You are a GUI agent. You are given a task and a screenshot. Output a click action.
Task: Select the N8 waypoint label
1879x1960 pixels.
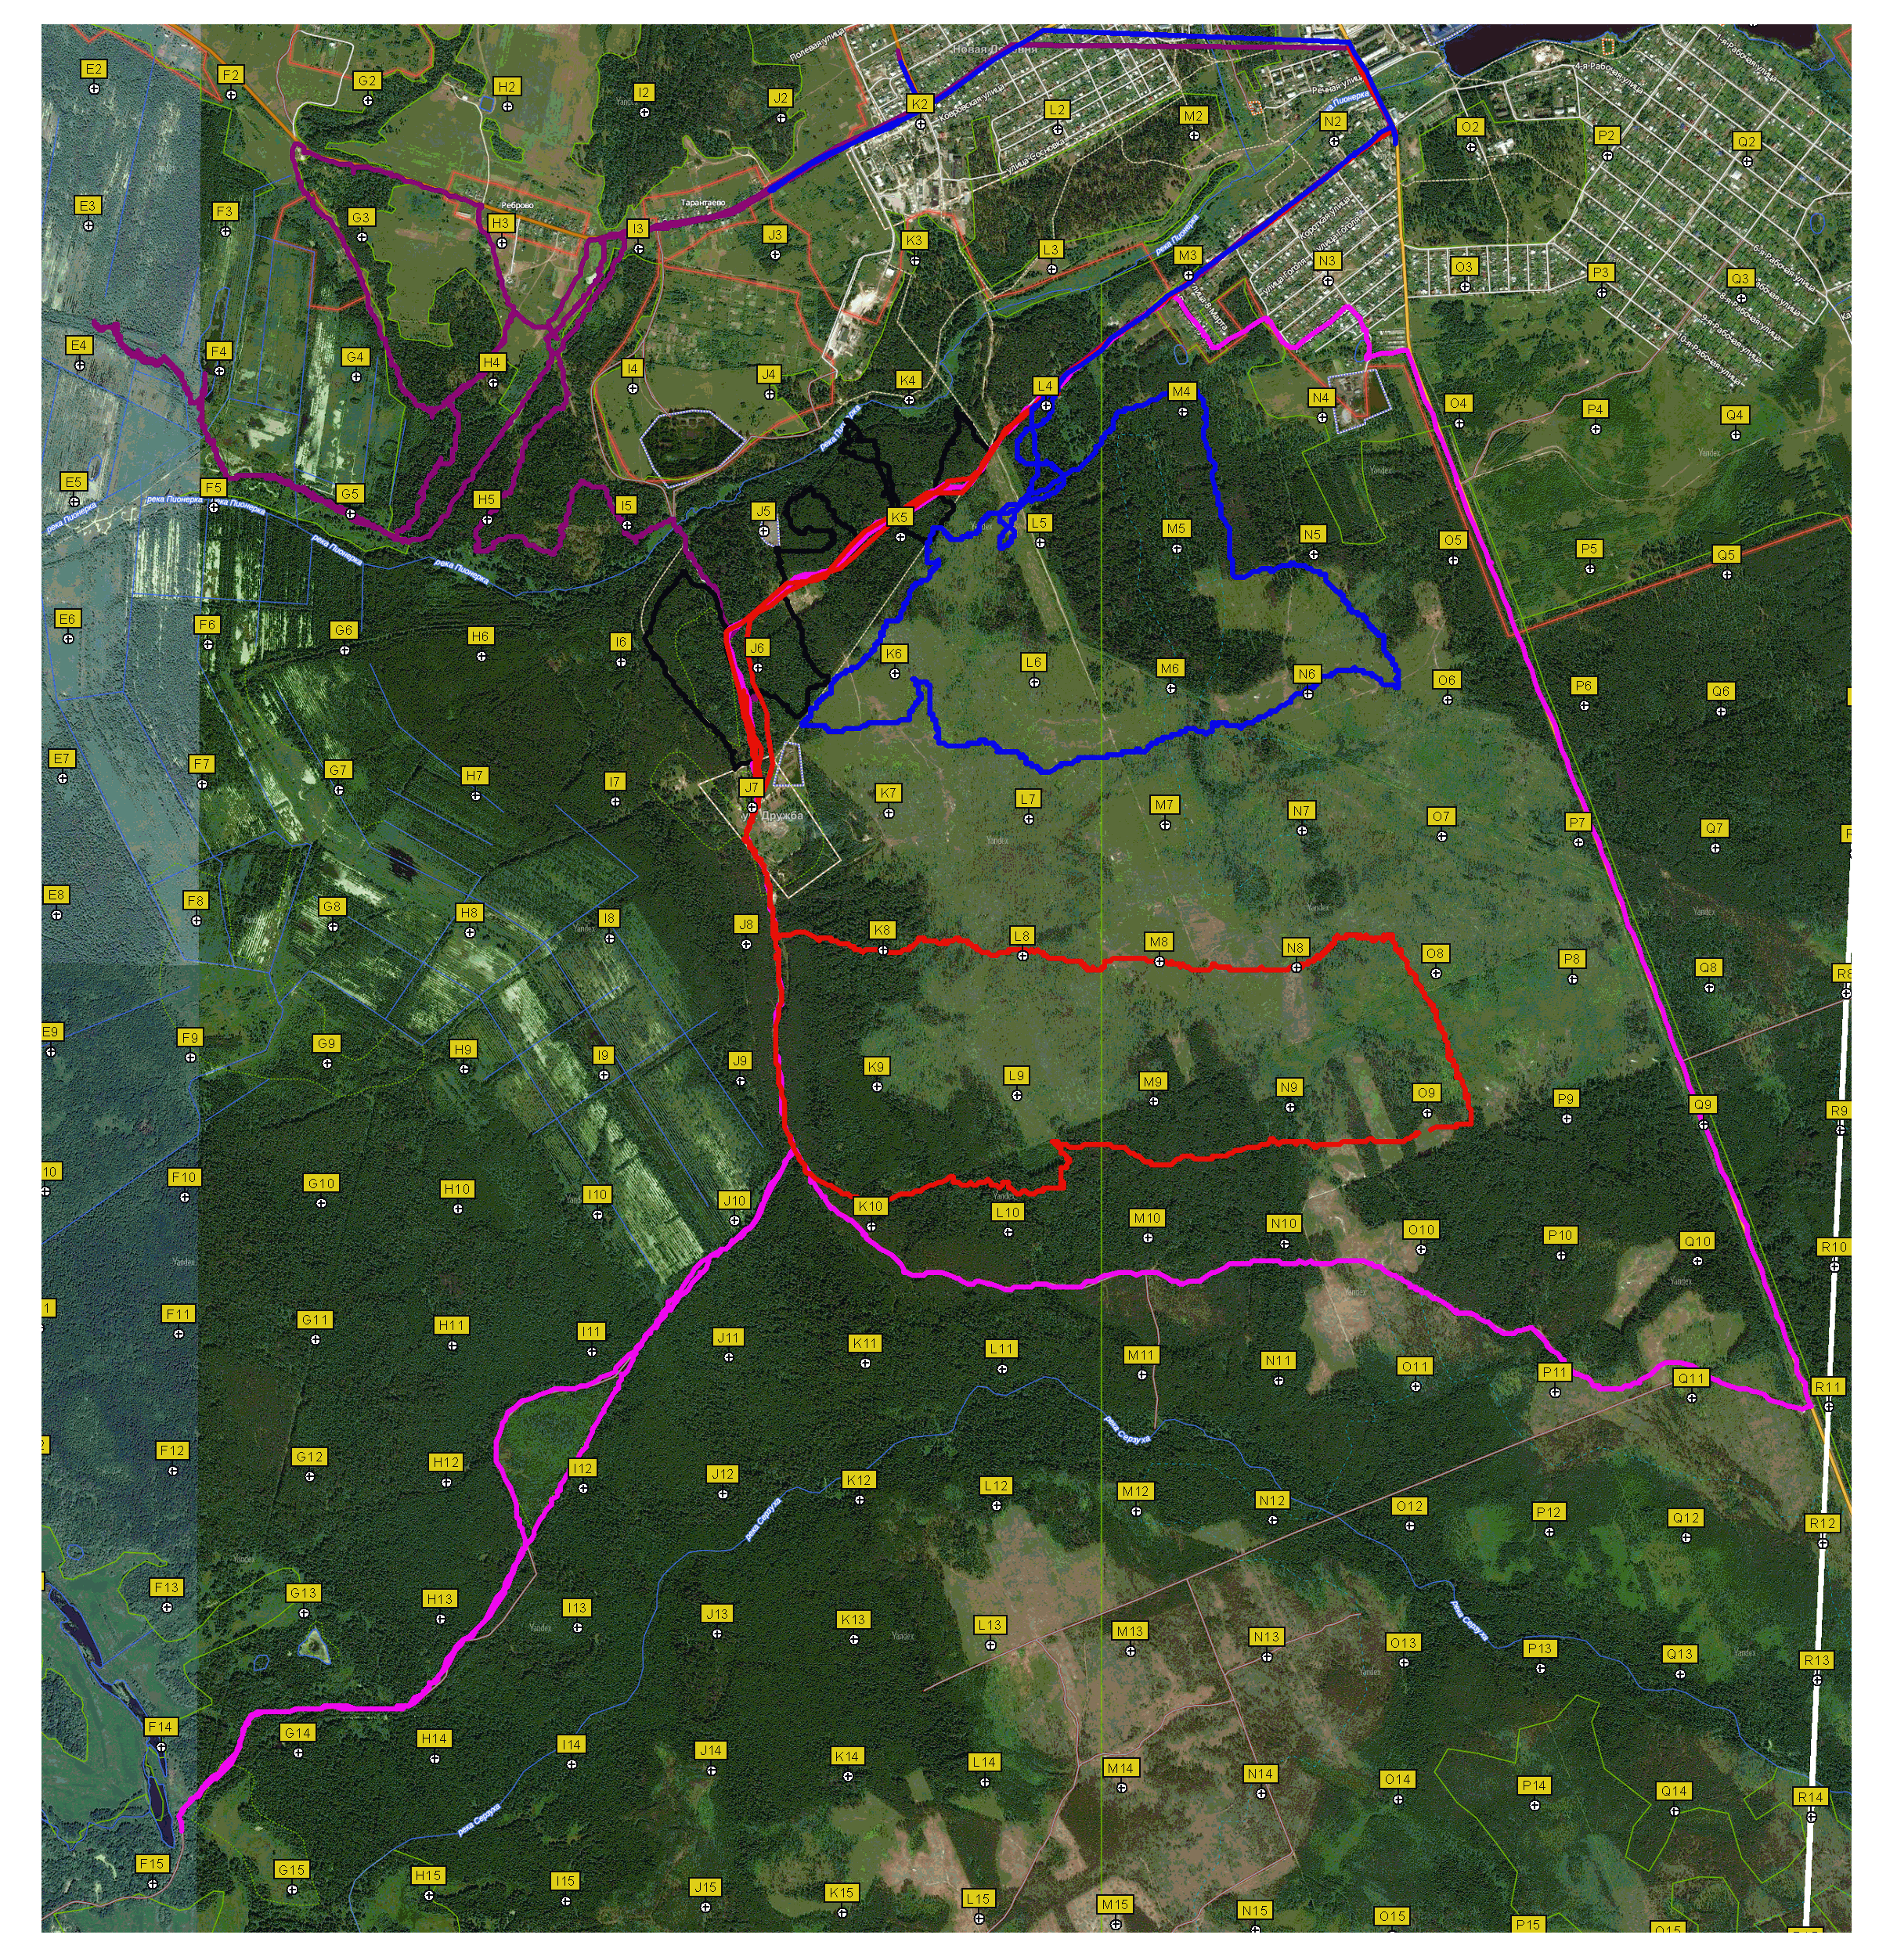coord(1295,947)
